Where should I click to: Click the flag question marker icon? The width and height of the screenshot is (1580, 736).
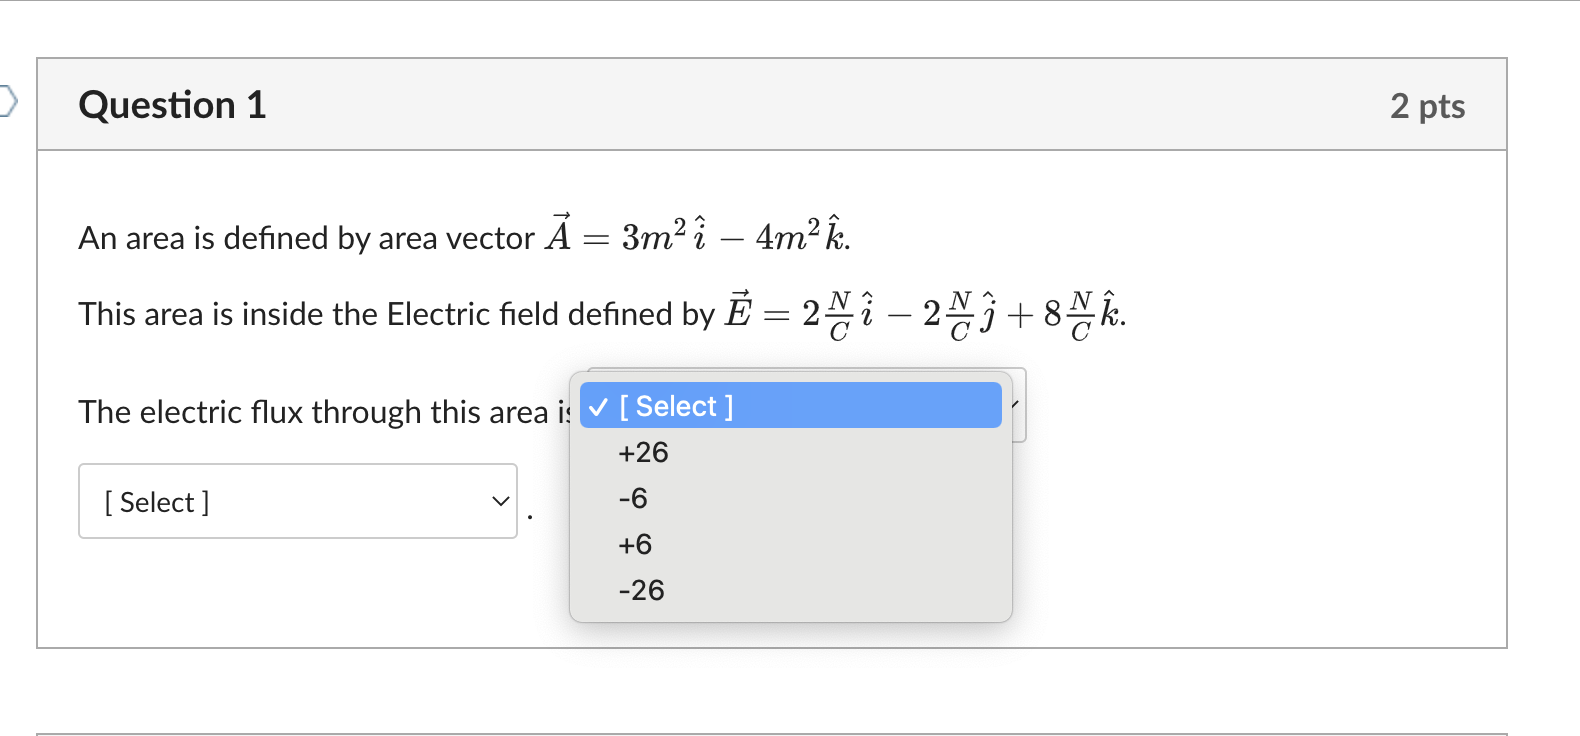[x=8, y=101]
